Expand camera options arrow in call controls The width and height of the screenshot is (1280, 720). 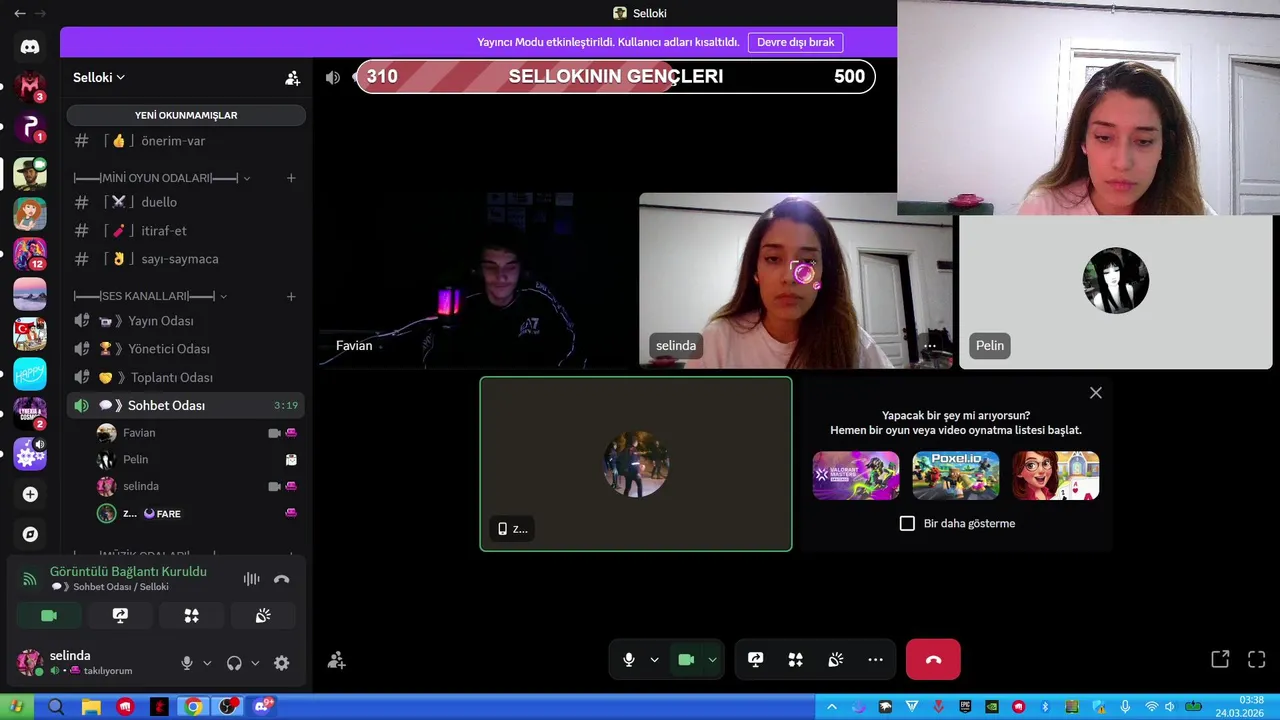(x=712, y=660)
